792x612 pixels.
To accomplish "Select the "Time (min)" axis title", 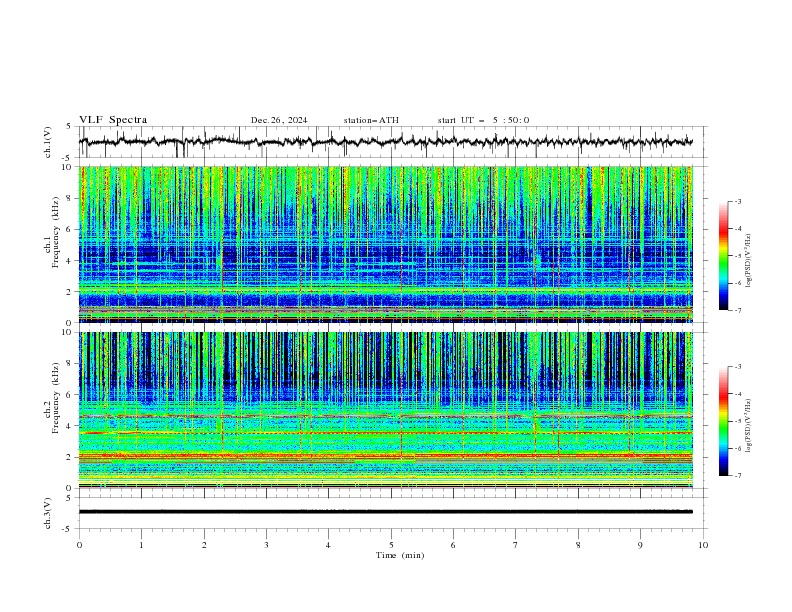I will [x=400, y=555].
